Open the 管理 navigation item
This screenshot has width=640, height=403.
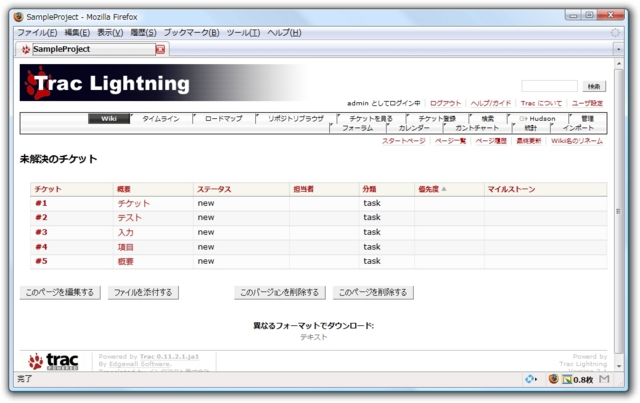tap(587, 118)
